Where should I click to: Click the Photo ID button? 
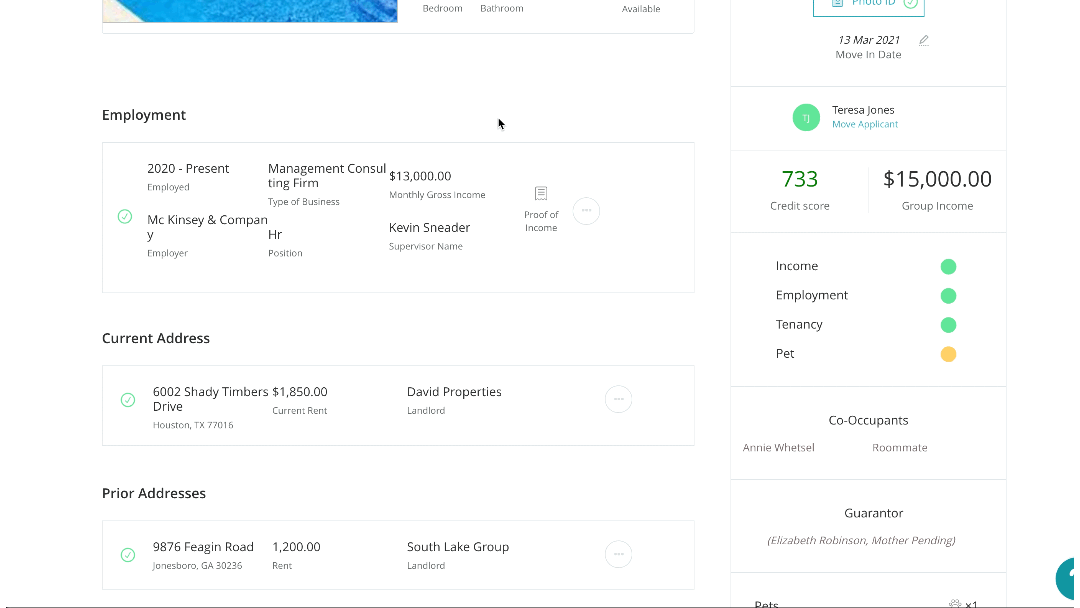coord(868,5)
